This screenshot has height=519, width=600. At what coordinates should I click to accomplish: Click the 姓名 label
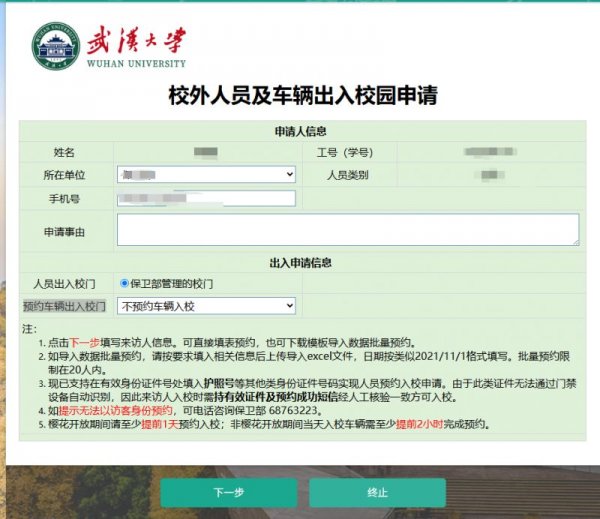(64, 152)
